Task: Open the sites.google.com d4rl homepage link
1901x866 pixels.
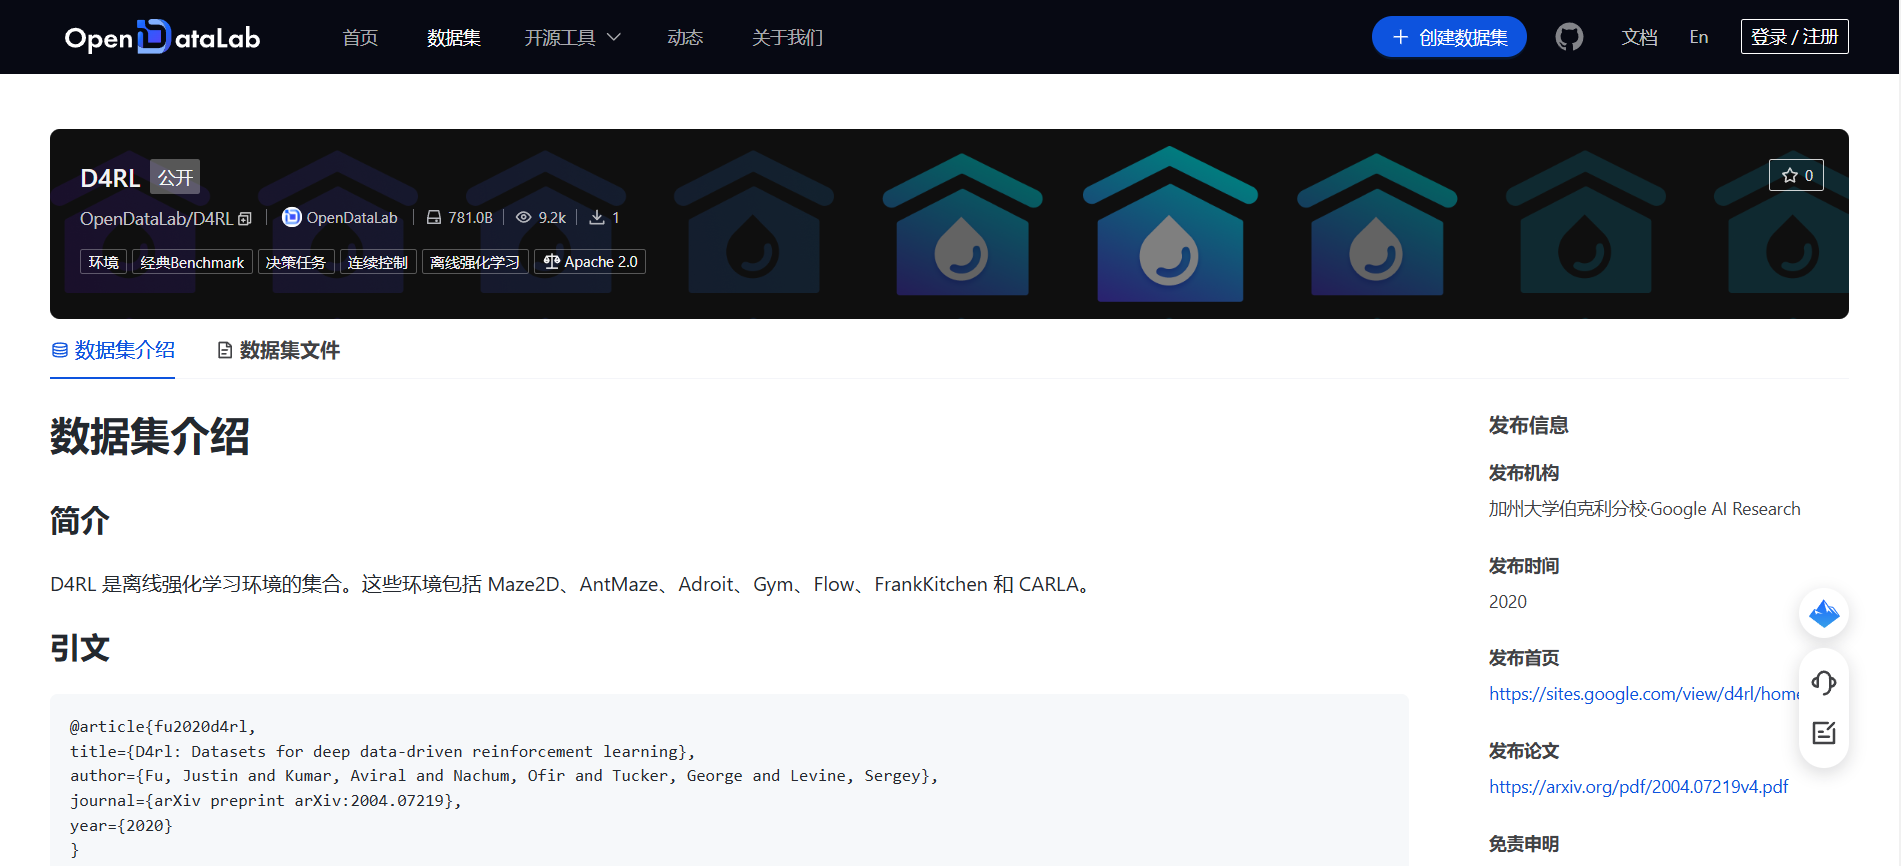Action: (x=1644, y=694)
